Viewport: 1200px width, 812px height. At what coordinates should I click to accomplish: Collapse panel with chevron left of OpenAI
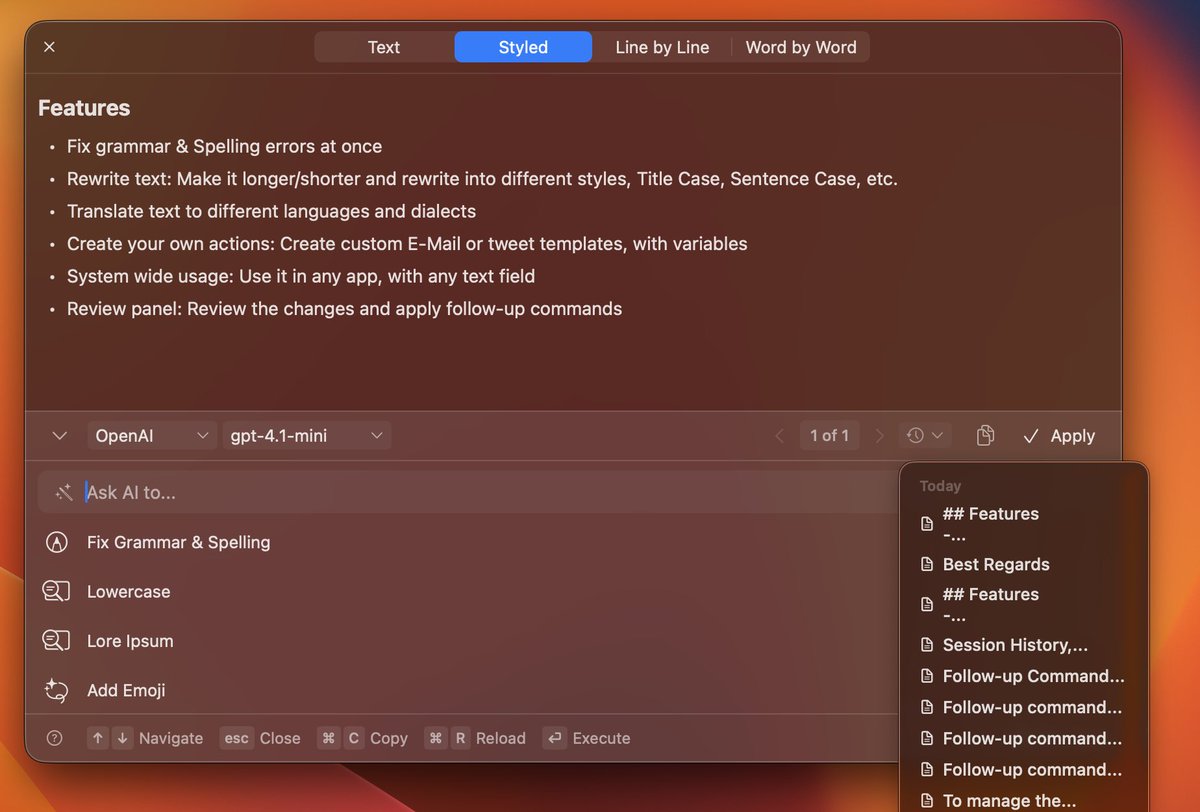tap(59, 436)
